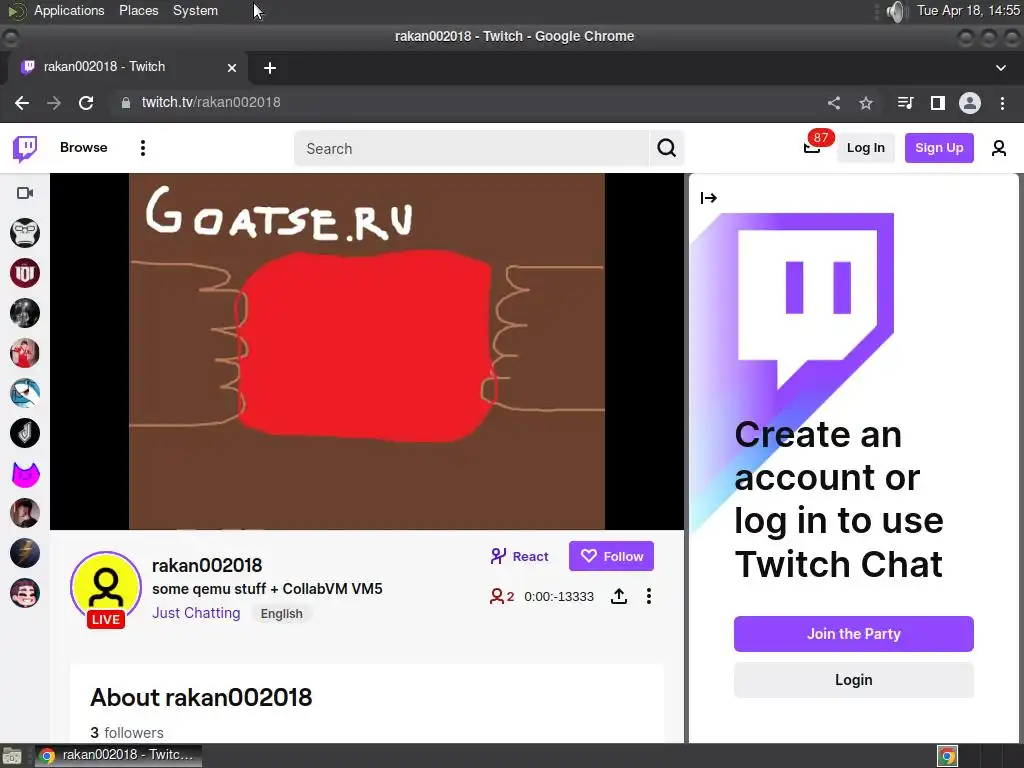Open the Applications menu

[x=69, y=10]
